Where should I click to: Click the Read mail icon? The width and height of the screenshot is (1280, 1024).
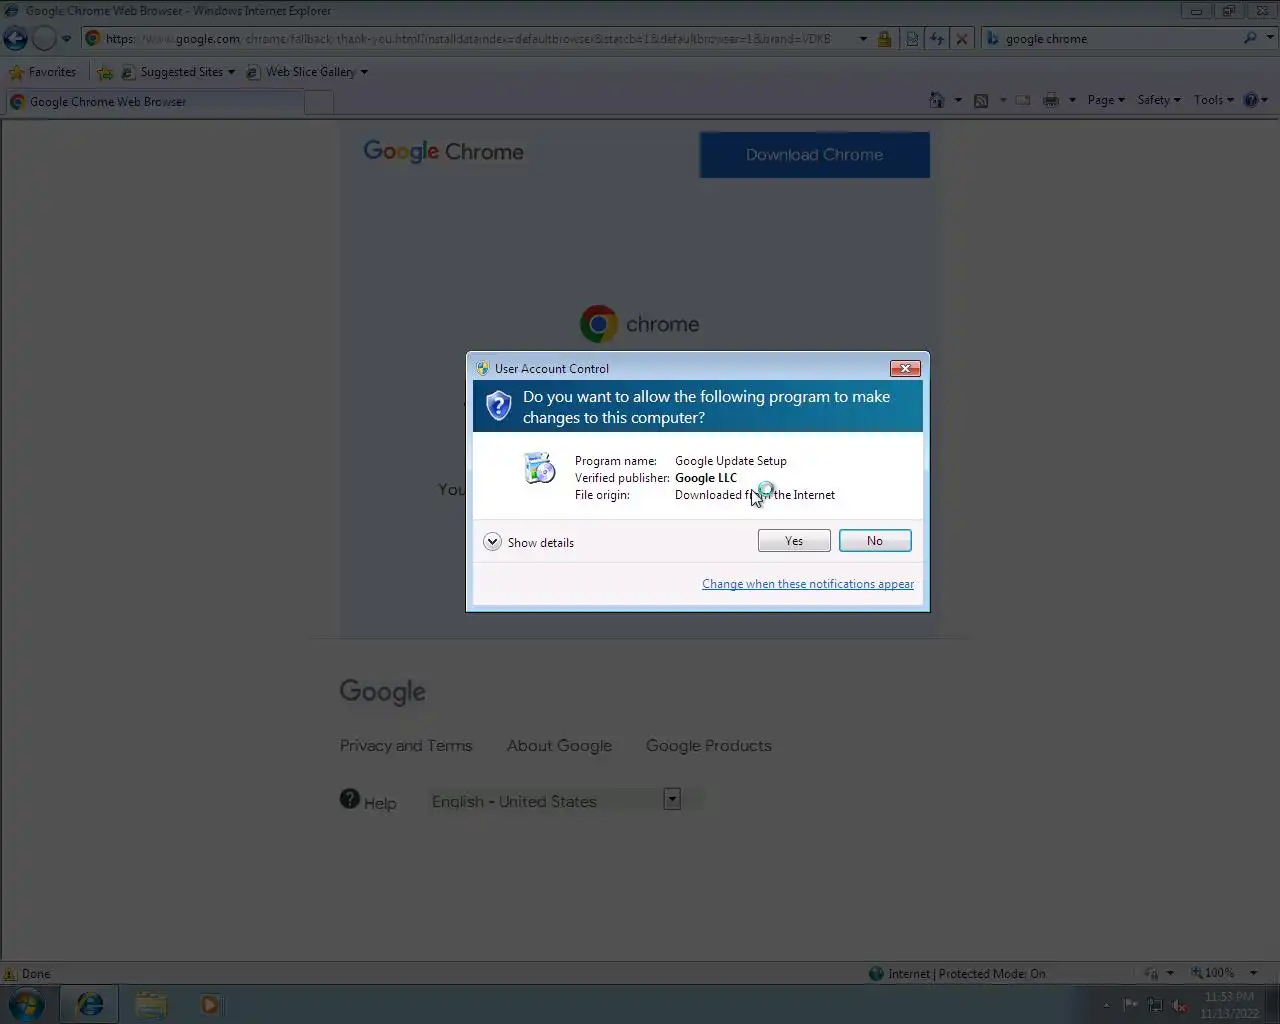tap(1023, 100)
